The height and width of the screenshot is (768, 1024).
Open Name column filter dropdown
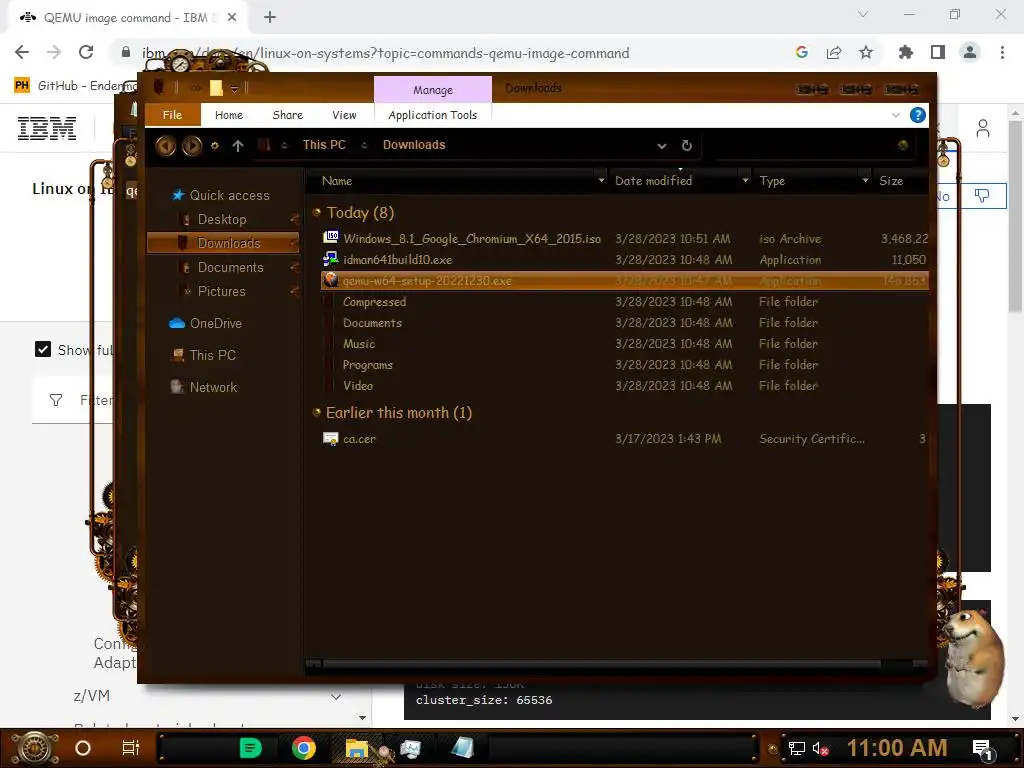click(x=601, y=180)
